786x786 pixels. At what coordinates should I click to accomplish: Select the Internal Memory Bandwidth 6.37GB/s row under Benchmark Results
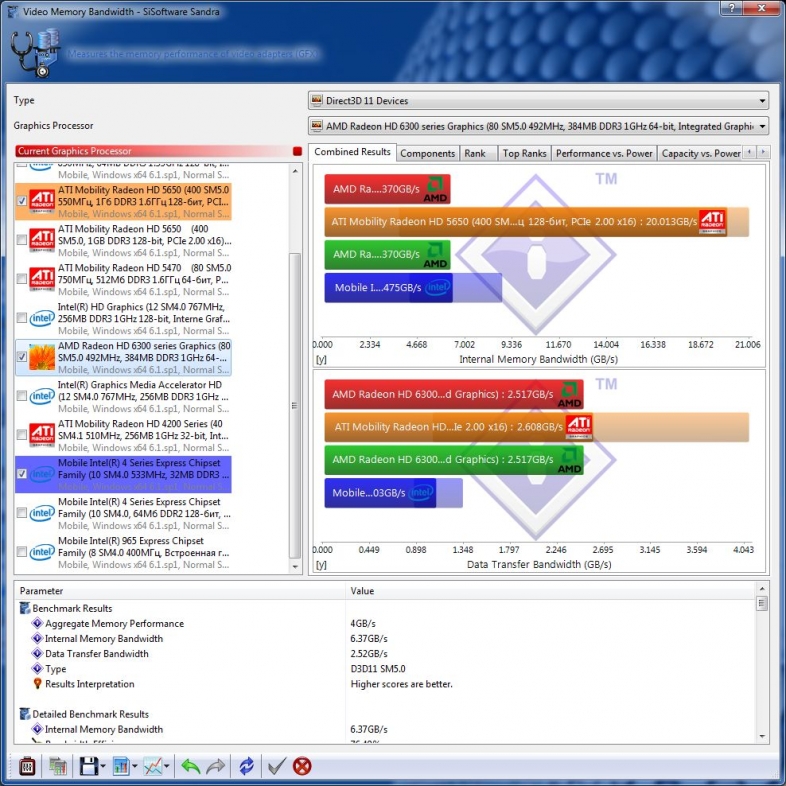[386, 638]
